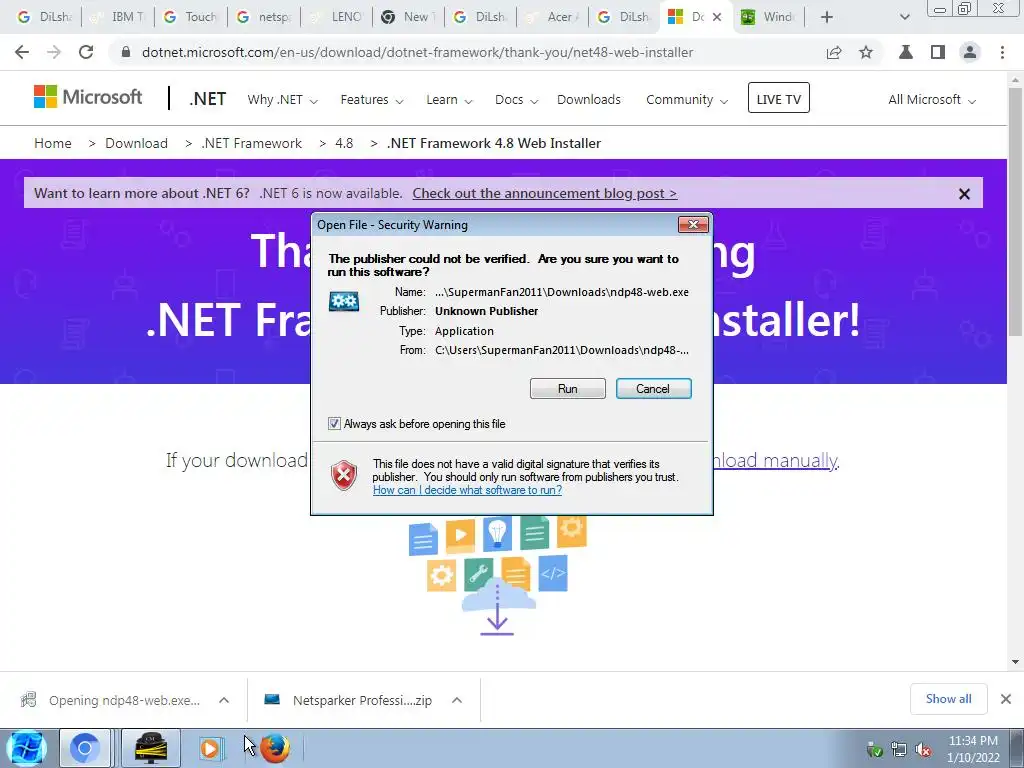The image size is (1024, 768).
Task: Go back with browser back arrow
Action: [x=22, y=52]
